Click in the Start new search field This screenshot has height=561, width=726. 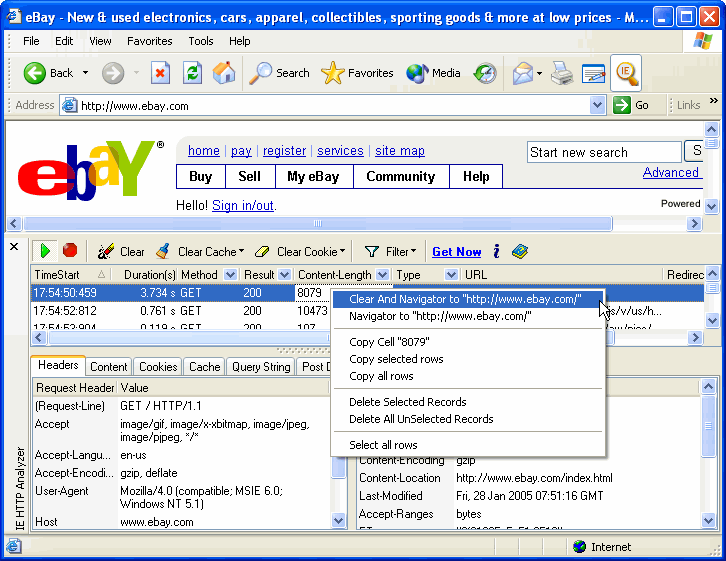click(604, 152)
